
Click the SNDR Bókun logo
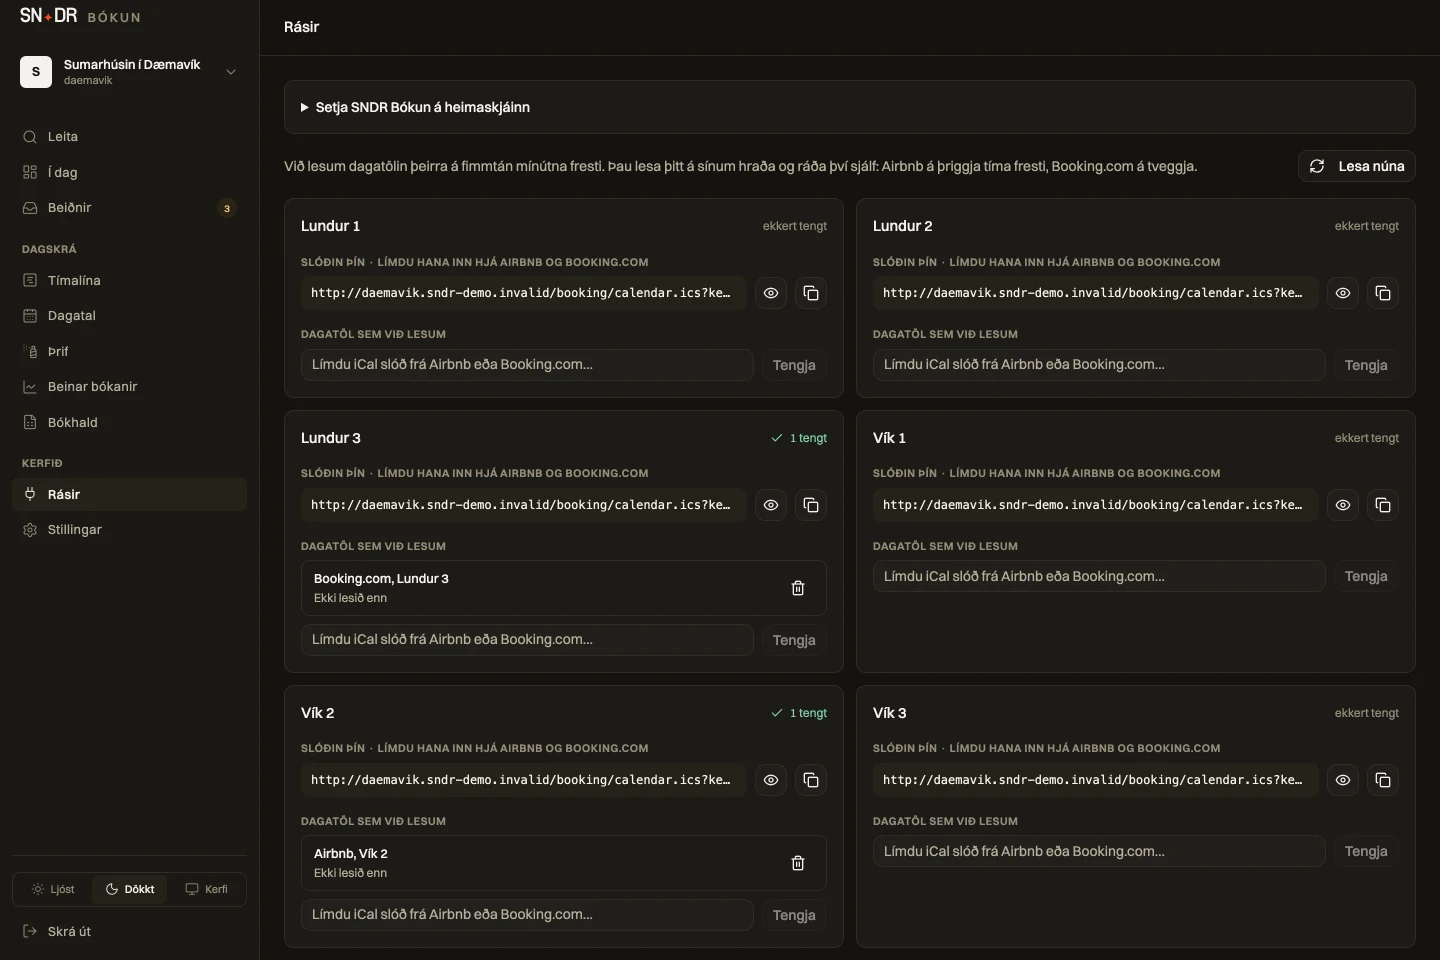[80, 16]
